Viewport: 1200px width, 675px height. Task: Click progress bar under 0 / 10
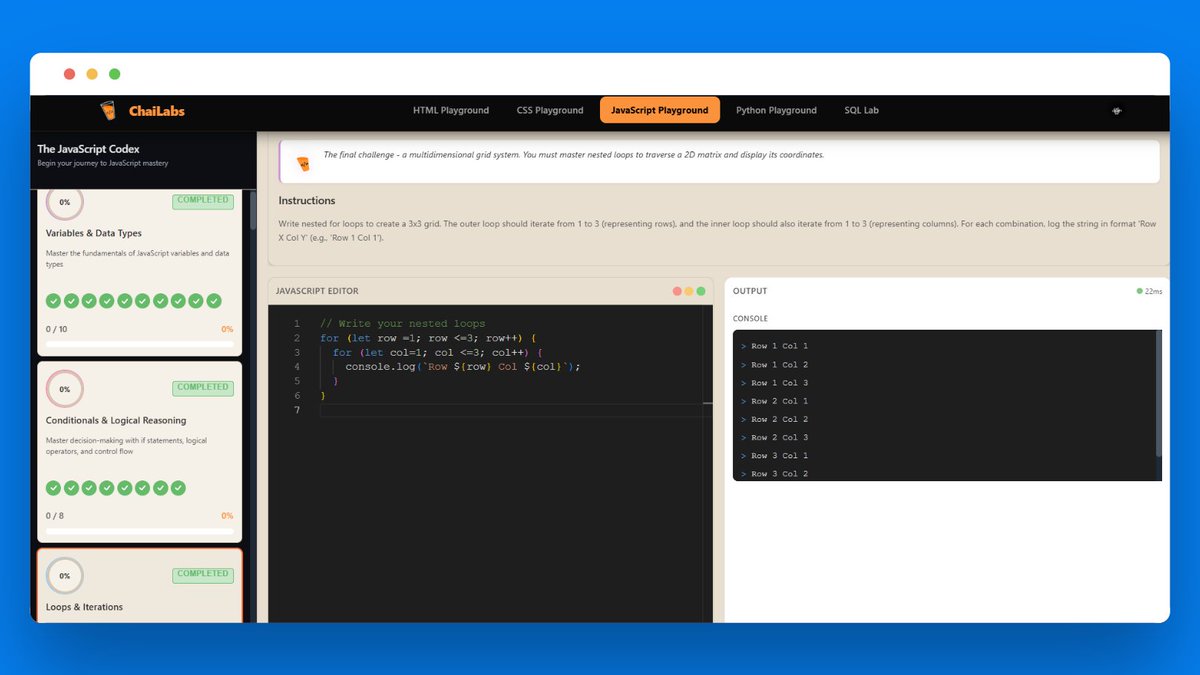tap(140, 343)
